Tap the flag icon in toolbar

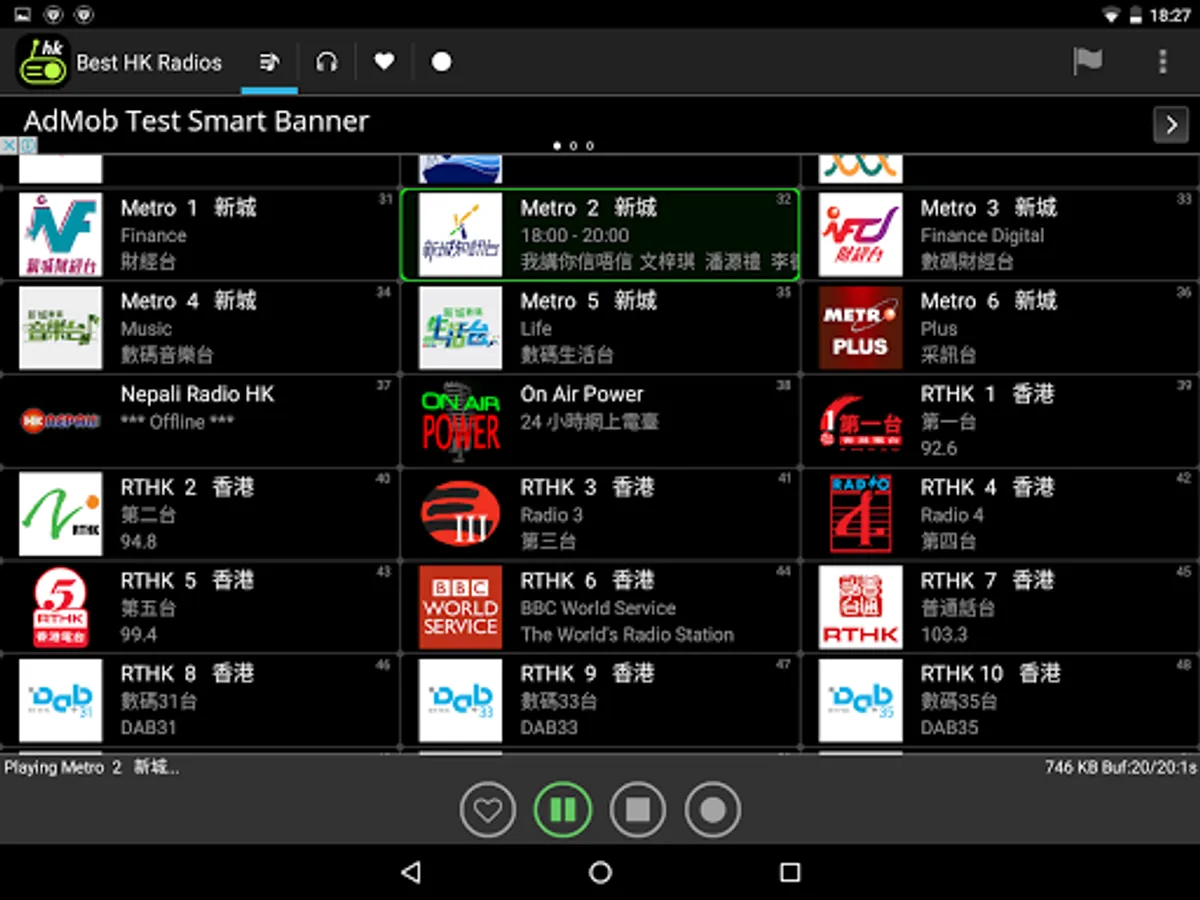point(1087,62)
